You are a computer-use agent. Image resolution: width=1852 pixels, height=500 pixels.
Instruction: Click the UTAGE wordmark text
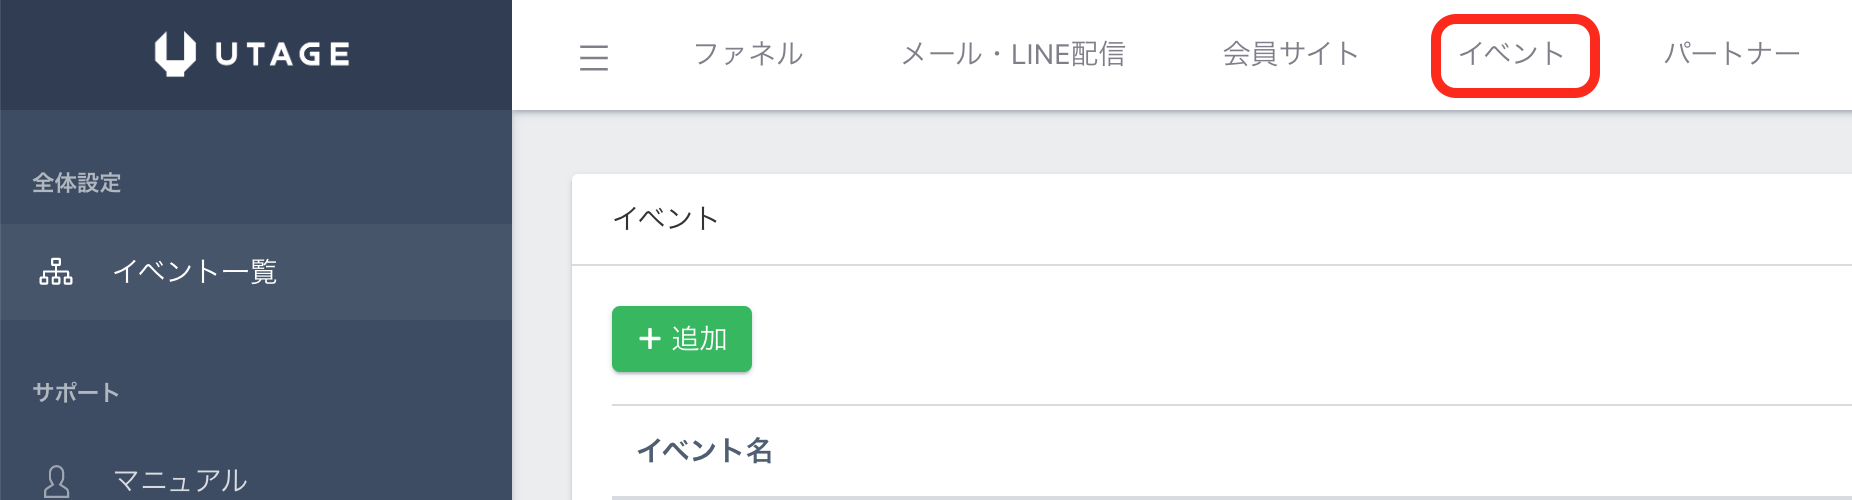[283, 54]
